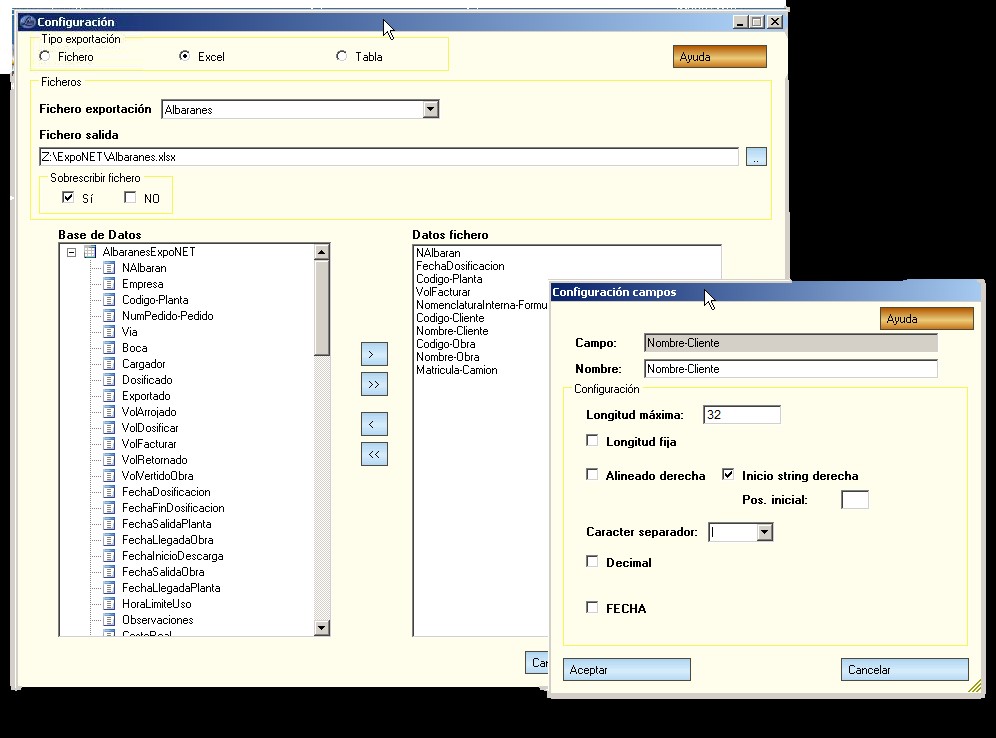Click the NumPedido-Pedido field icon
The width and height of the screenshot is (996, 738).
(x=109, y=316)
